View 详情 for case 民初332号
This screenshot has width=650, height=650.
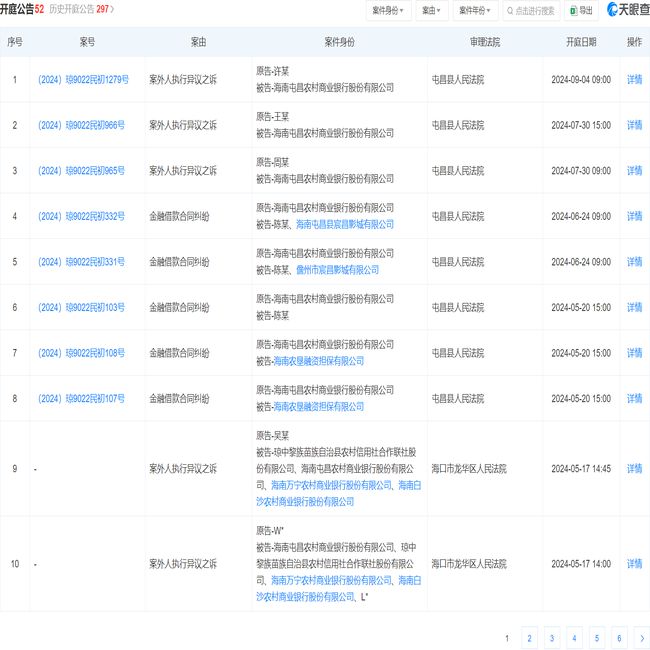pos(634,216)
